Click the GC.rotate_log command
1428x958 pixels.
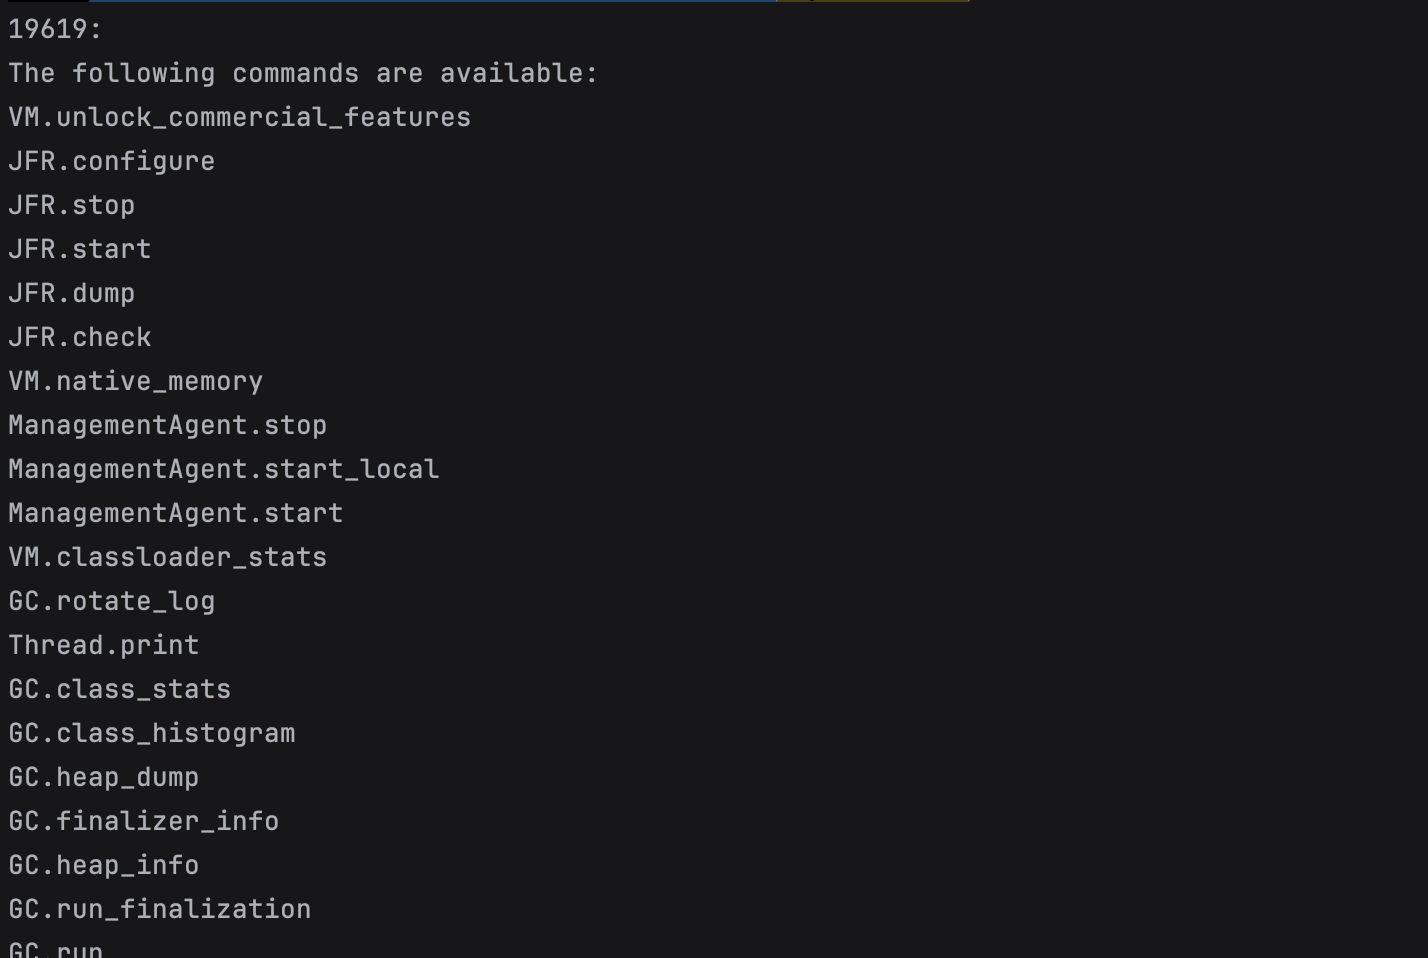pyautogui.click(x=111, y=601)
